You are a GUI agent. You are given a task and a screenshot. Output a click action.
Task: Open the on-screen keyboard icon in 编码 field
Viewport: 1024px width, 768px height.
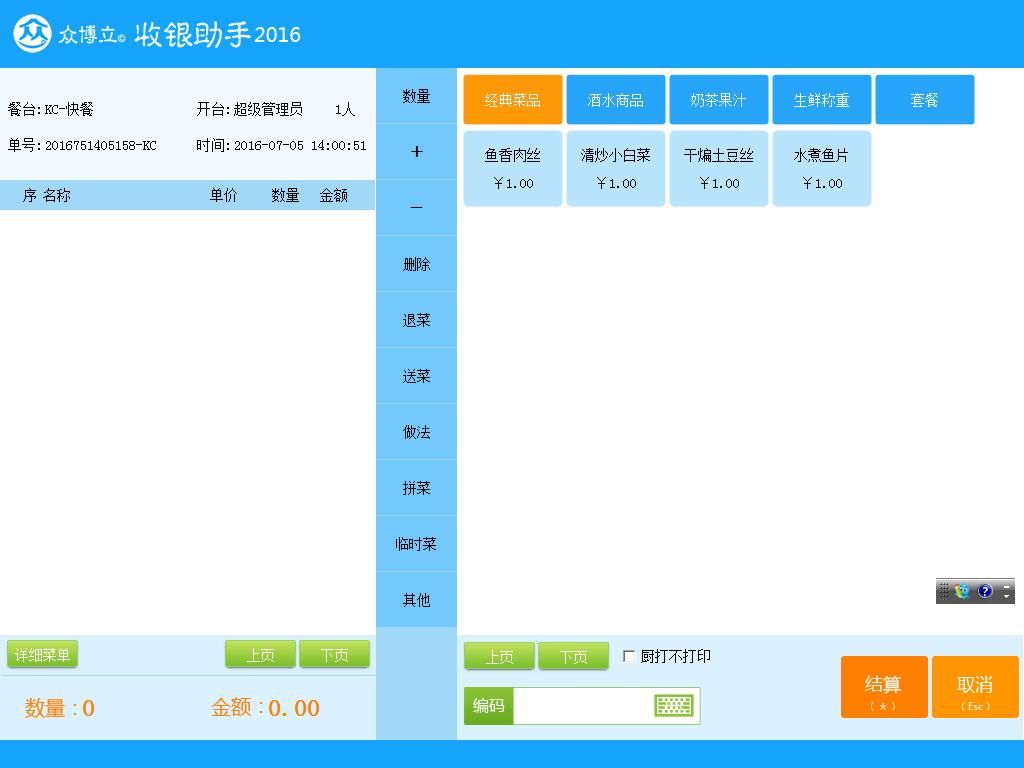point(673,705)
